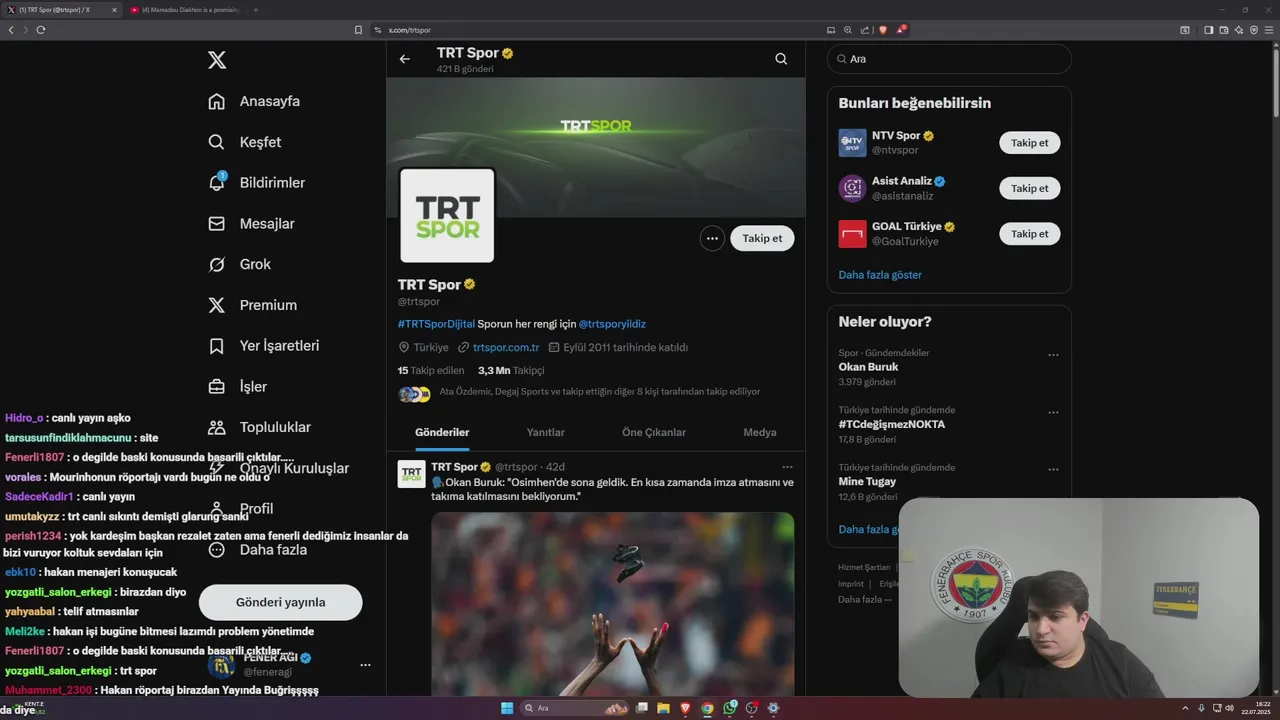Search within TRT Spor profile
Image resolution: width=1280 pixels, height=720 pixels.
pos(781,59)
